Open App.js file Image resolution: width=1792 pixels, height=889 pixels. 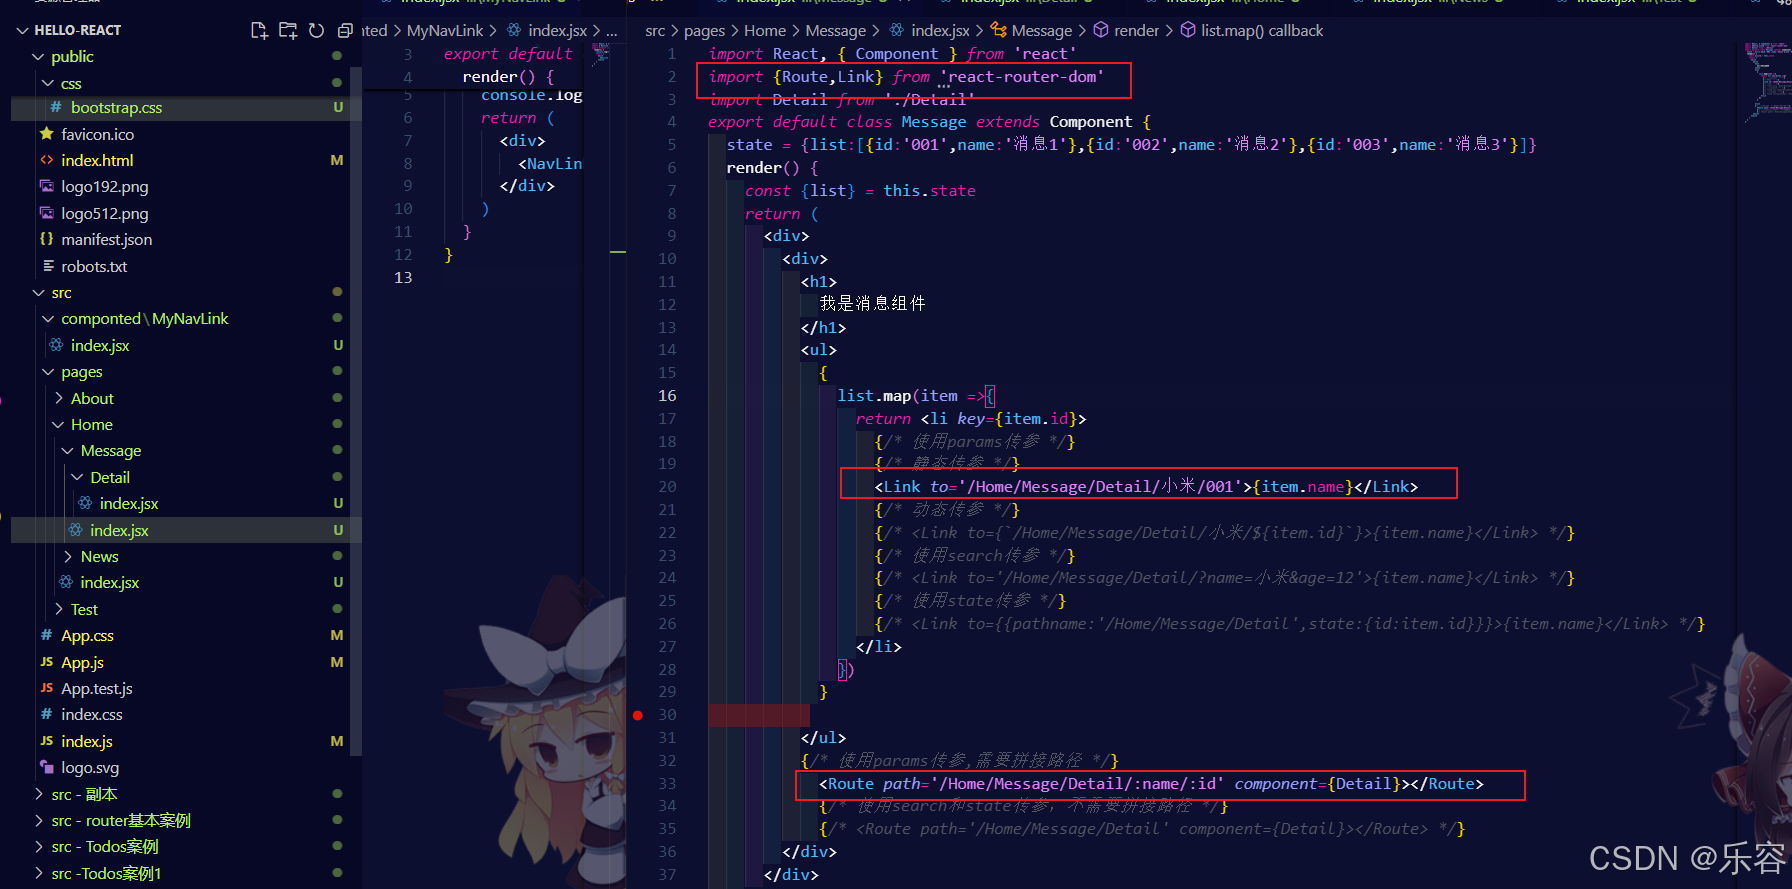point(82,663)
